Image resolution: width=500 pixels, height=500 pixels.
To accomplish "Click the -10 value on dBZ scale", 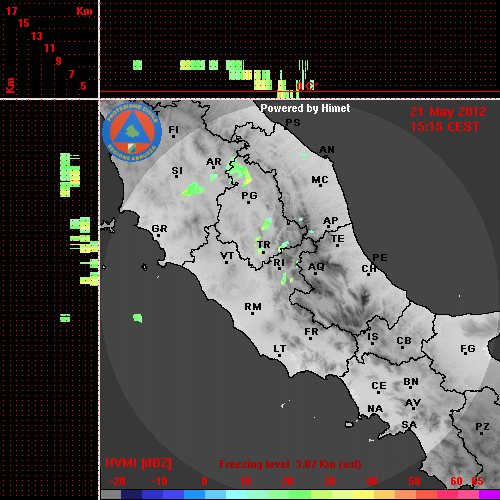I will click(x=159, y=481).
